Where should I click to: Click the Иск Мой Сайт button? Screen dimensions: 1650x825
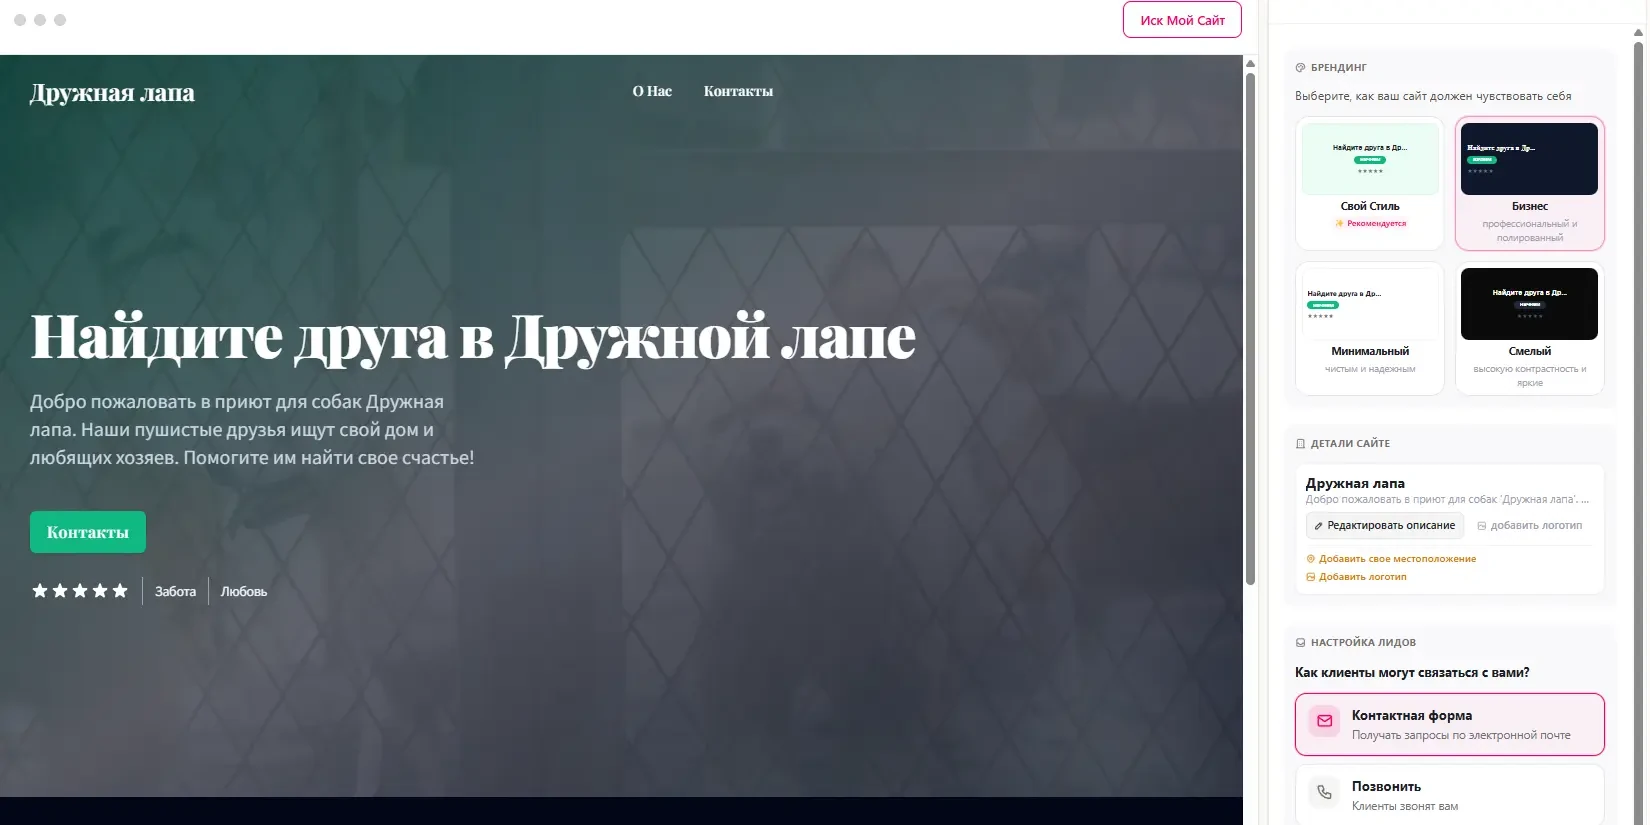click(1182, 20)
